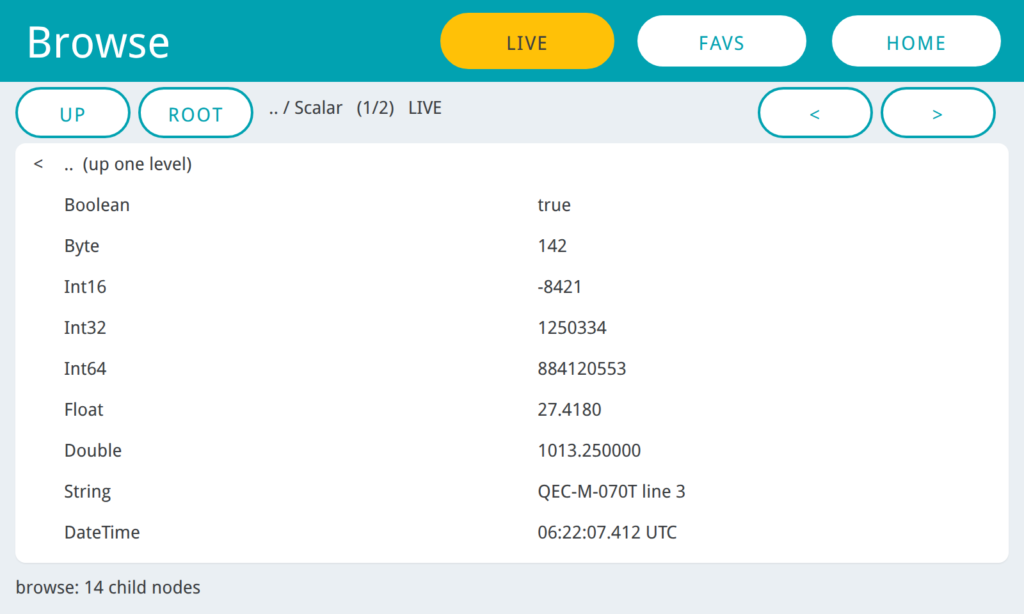This screenshot has height=614, width=1024.
Task: Click the Int64 value 884120553
Action: tap(582, 369)
